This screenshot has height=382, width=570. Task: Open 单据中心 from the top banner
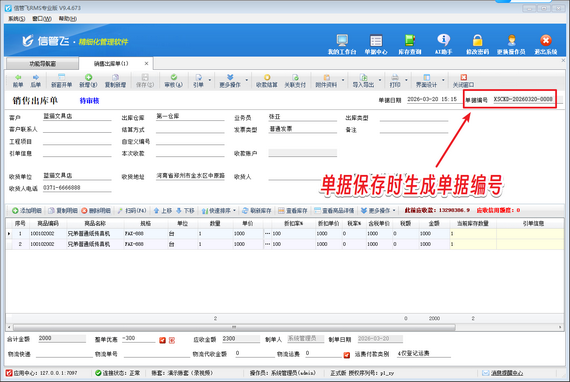(x=376, y=44)
